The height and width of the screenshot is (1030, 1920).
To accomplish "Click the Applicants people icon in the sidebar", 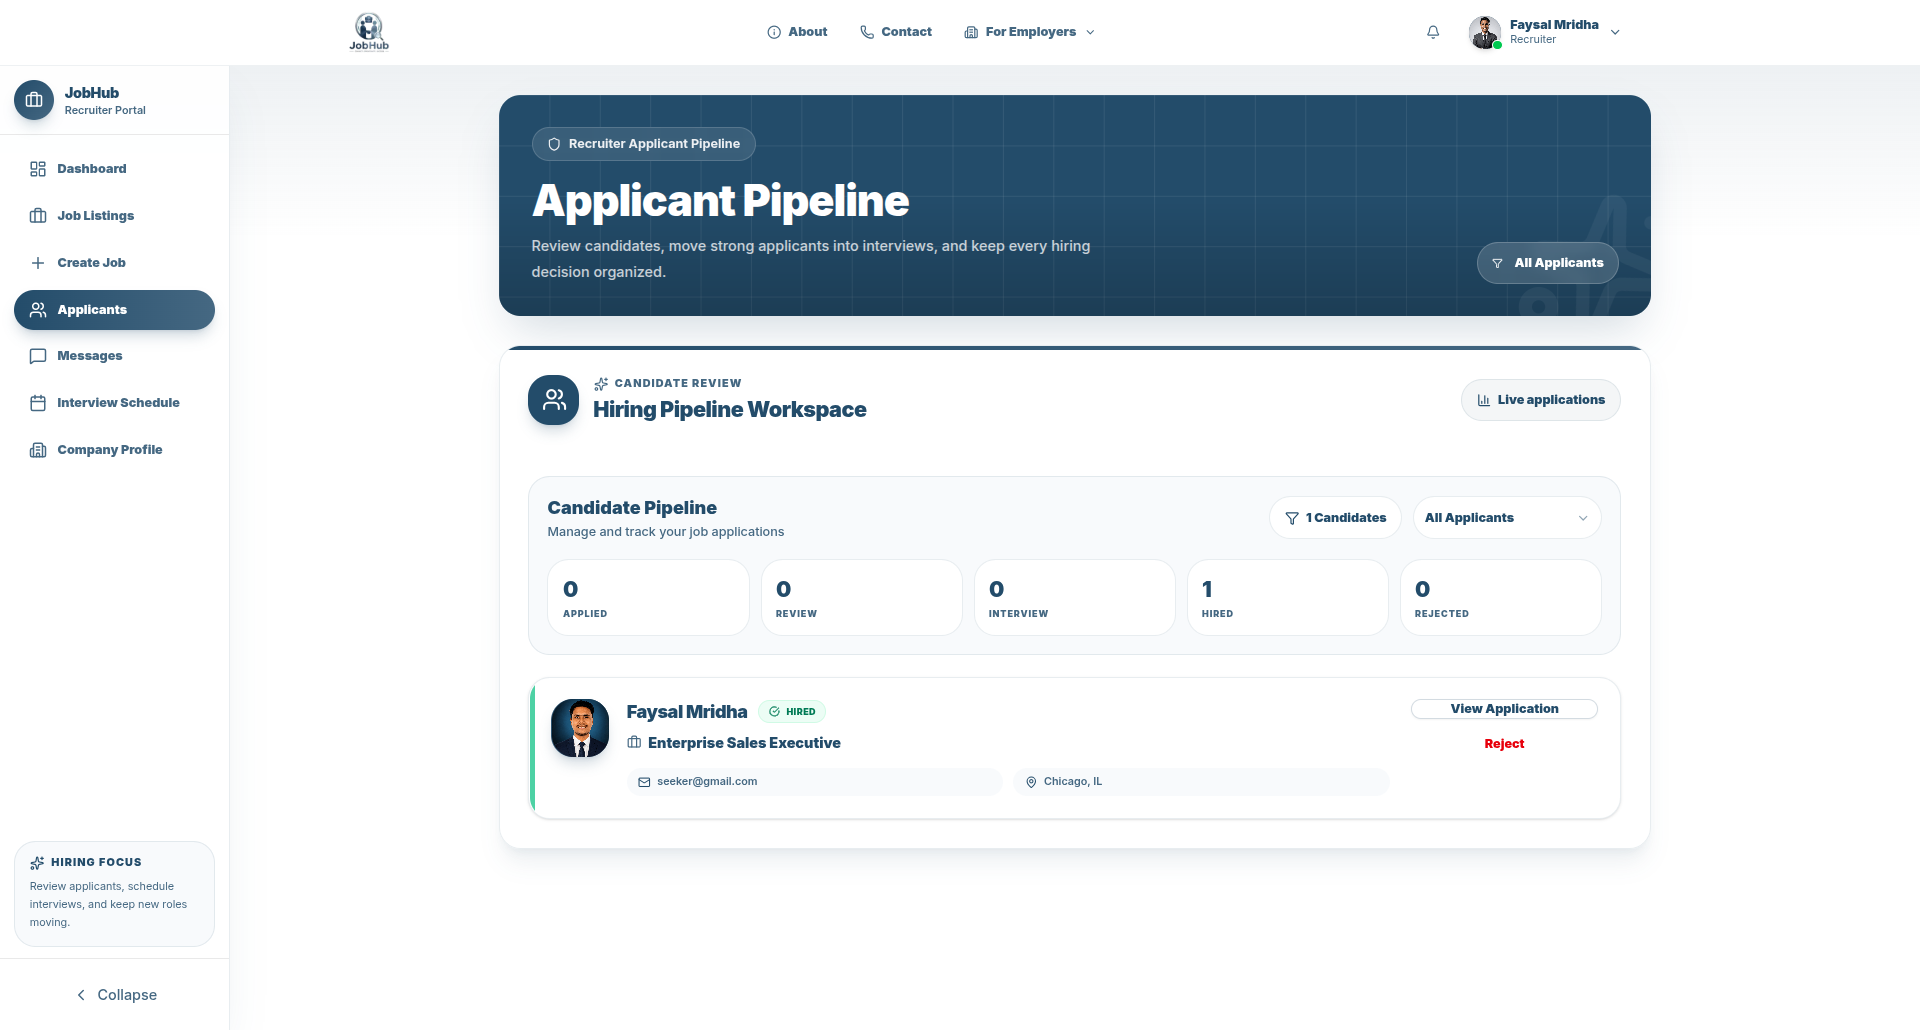I will [x=38, y=310].
